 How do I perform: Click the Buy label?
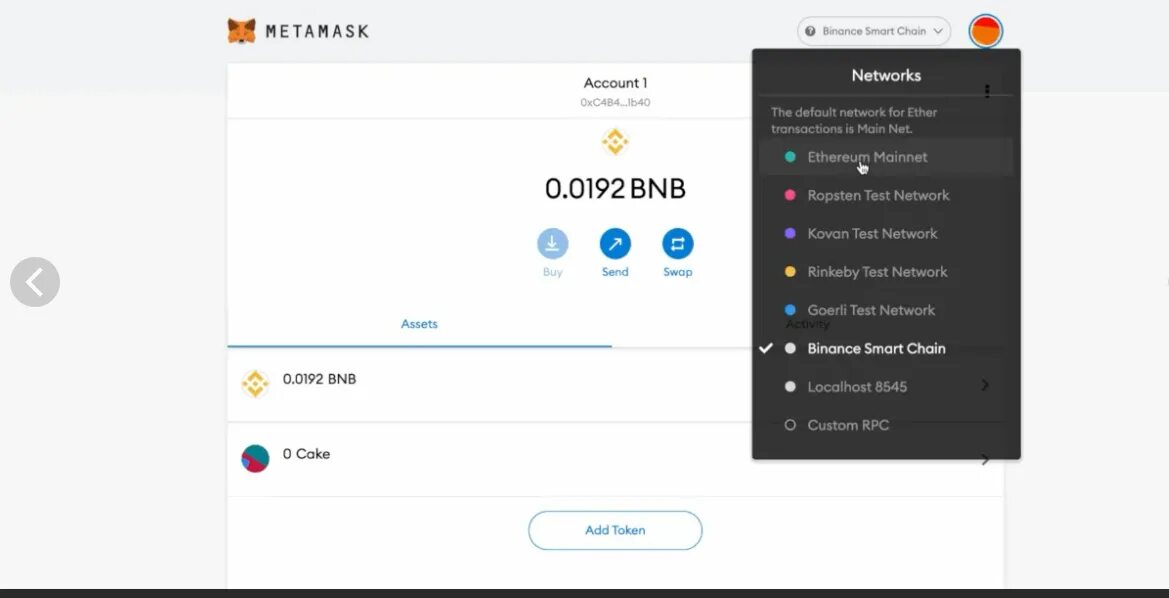[x=552, y=272]
